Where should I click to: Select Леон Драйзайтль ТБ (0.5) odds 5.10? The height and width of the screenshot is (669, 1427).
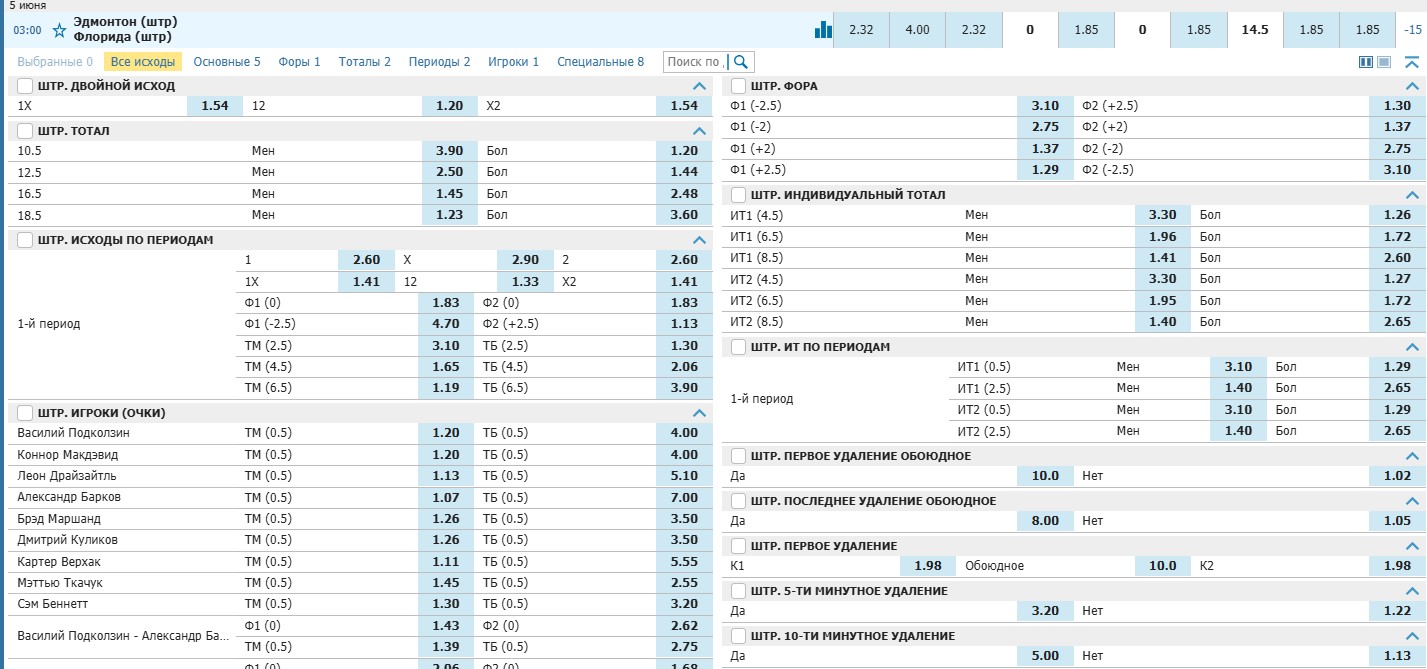pos(684,476)
